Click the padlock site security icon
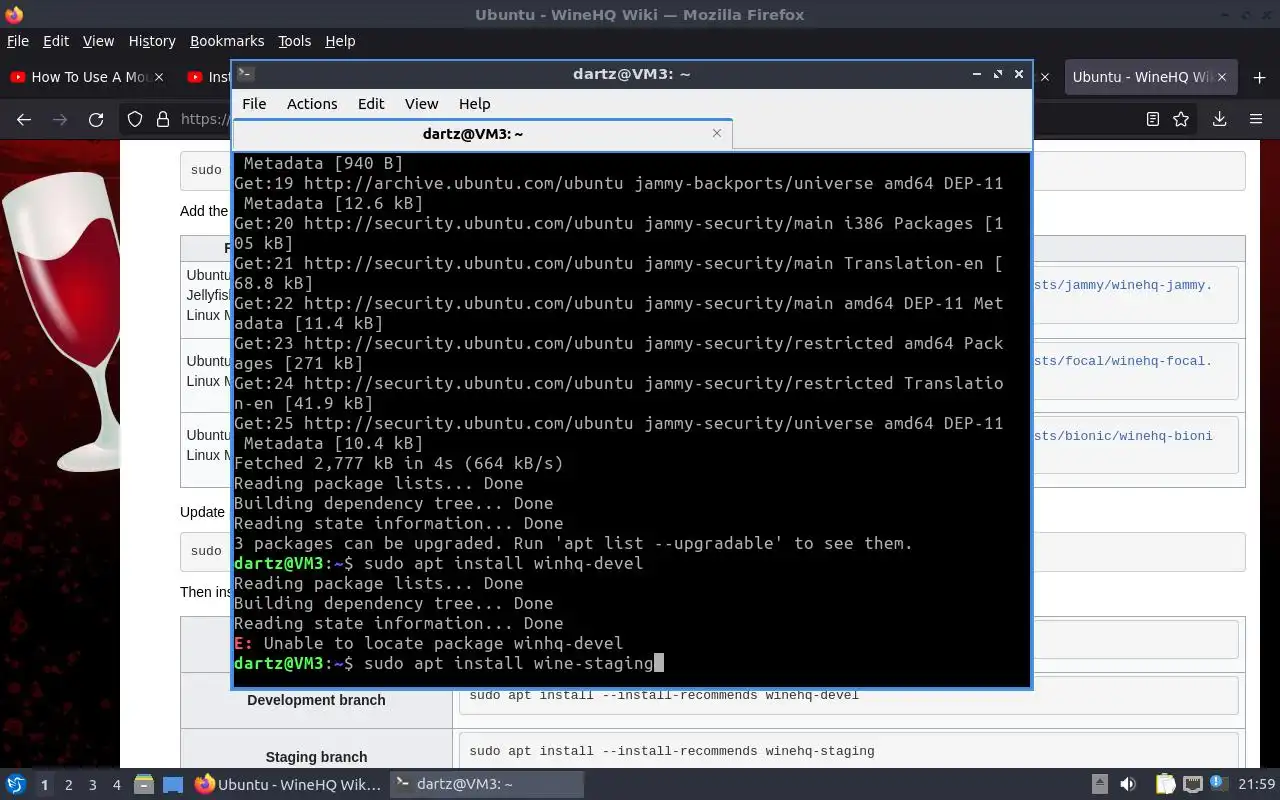The width and height of the screenshot is (1280, 800). pos(162,119)
